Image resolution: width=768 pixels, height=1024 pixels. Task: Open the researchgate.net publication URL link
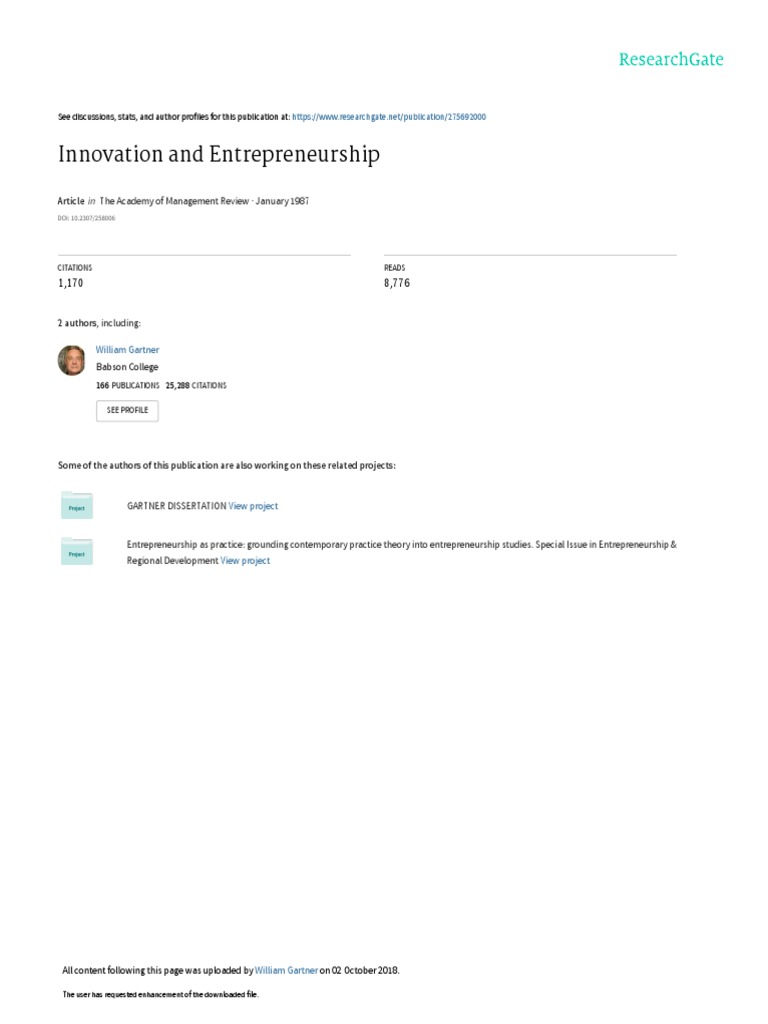(389, 117)
